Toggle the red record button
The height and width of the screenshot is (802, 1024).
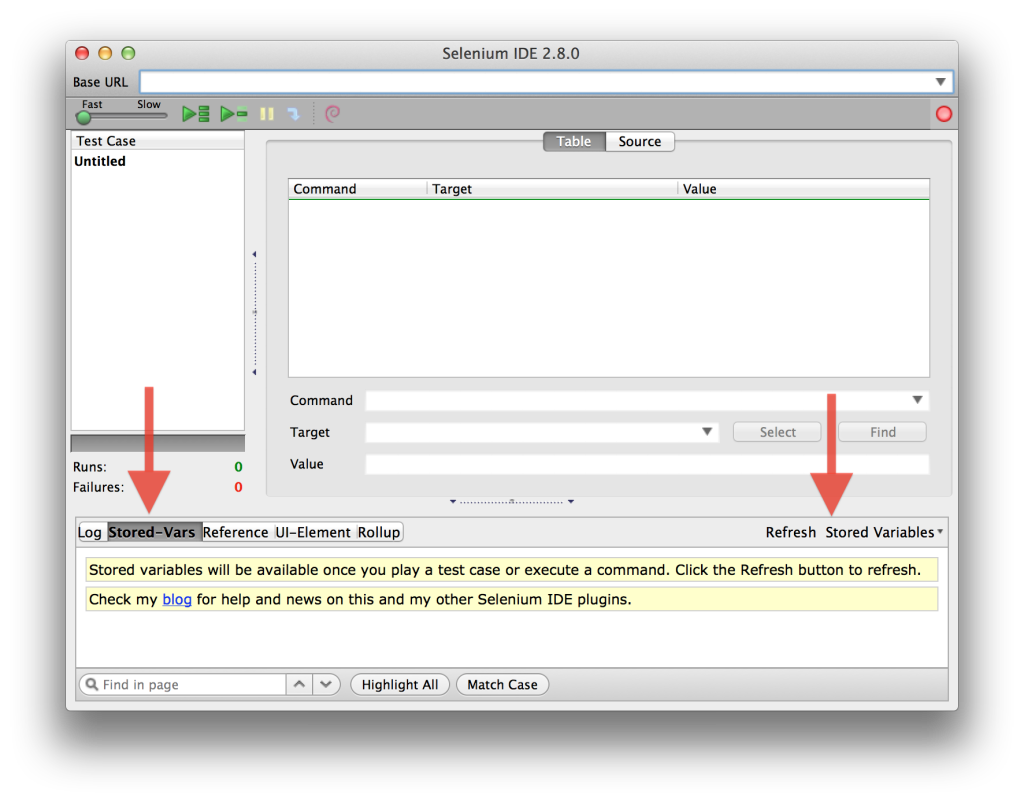(x=943, y=114)
